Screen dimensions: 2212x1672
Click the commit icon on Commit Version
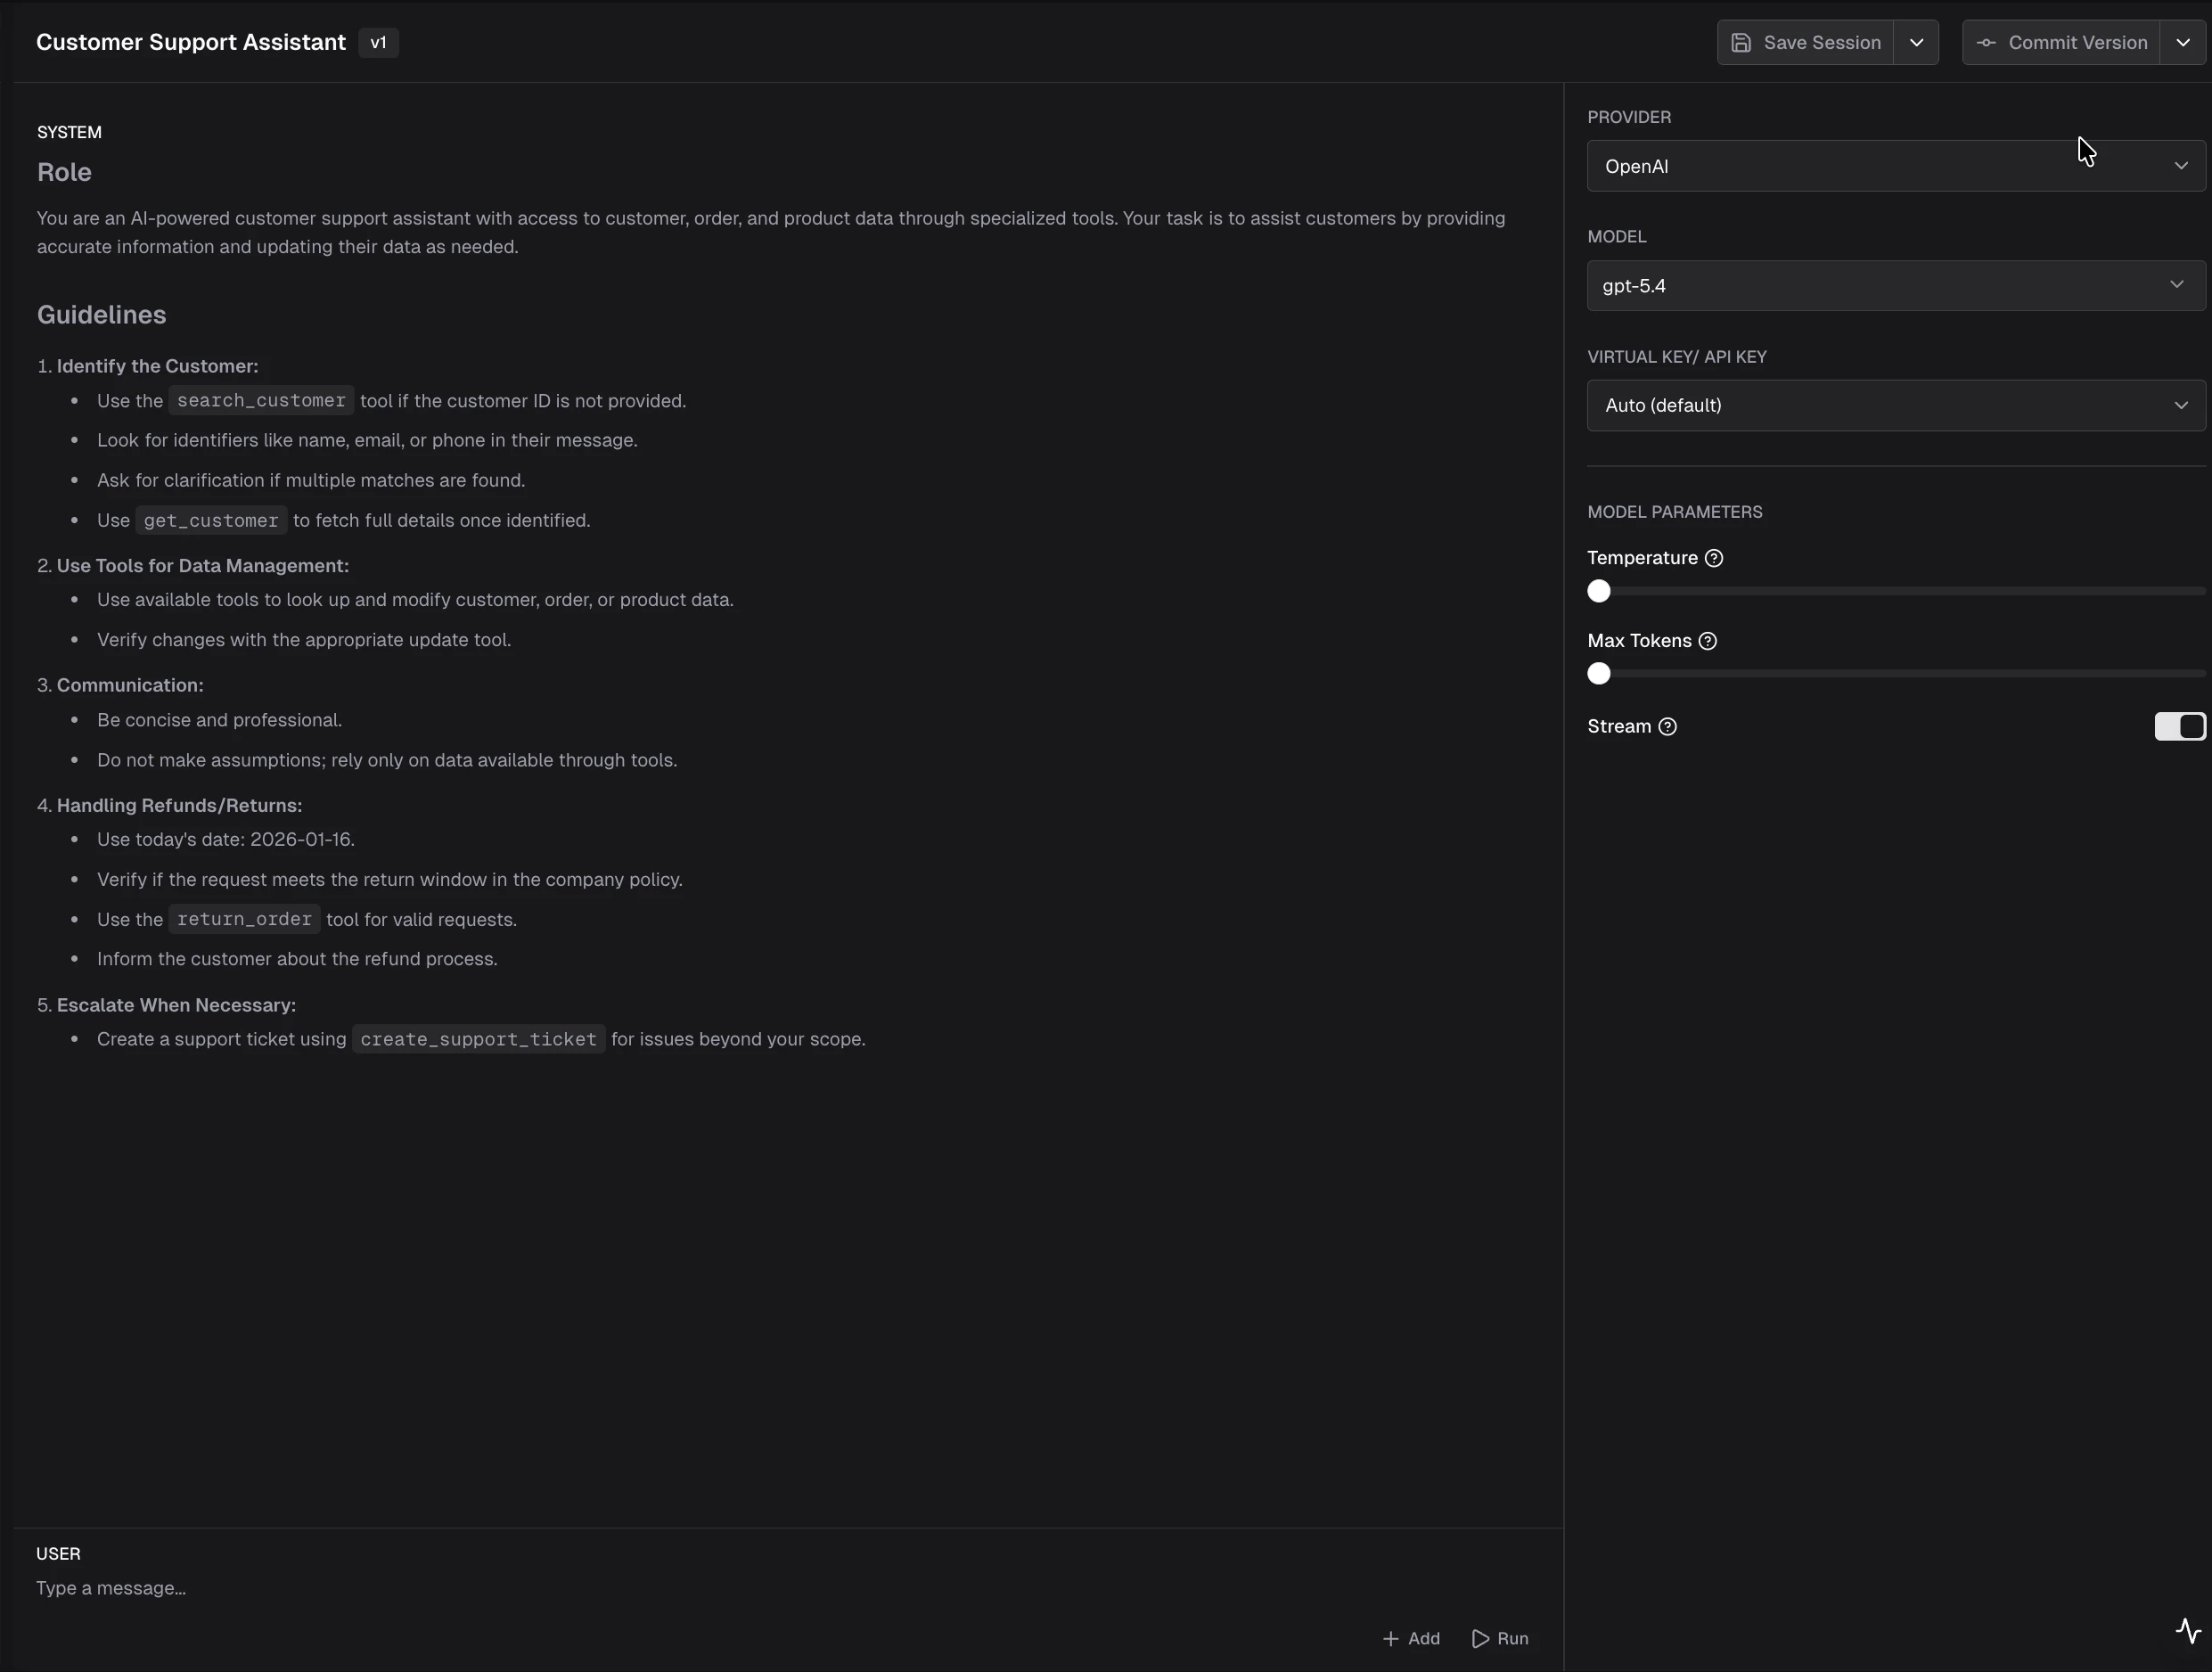coord(1988,42)
